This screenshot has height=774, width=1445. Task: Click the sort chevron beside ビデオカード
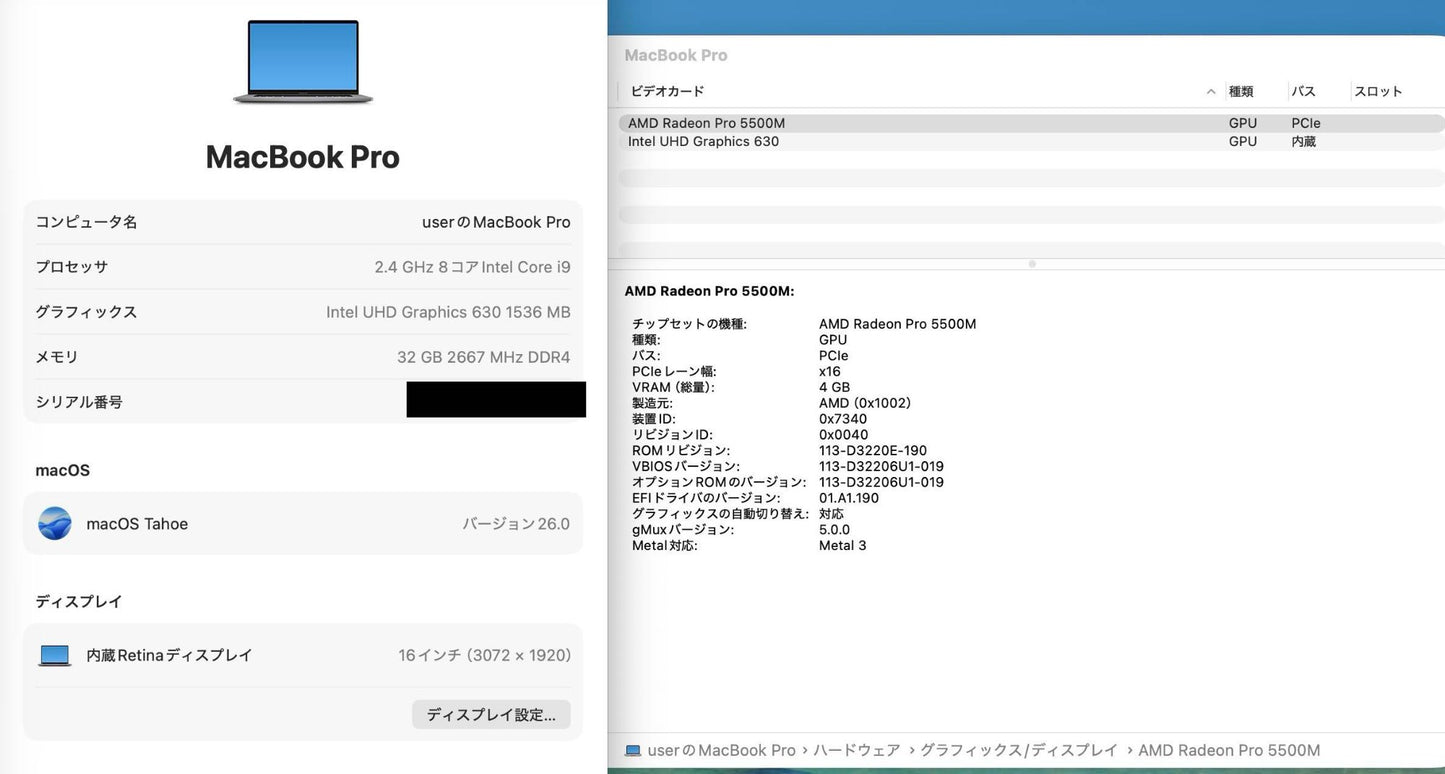click(x=1210, y=91)
